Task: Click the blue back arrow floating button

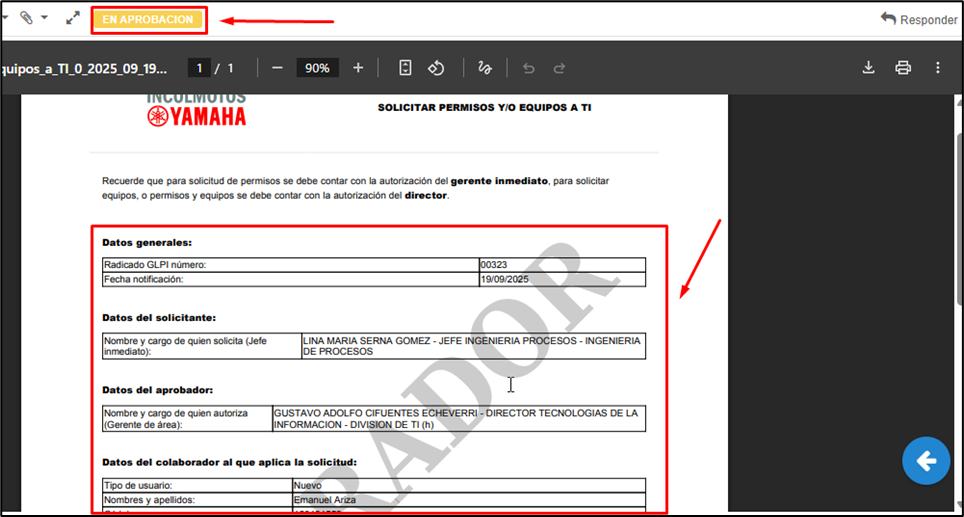Action: point(926,461)
